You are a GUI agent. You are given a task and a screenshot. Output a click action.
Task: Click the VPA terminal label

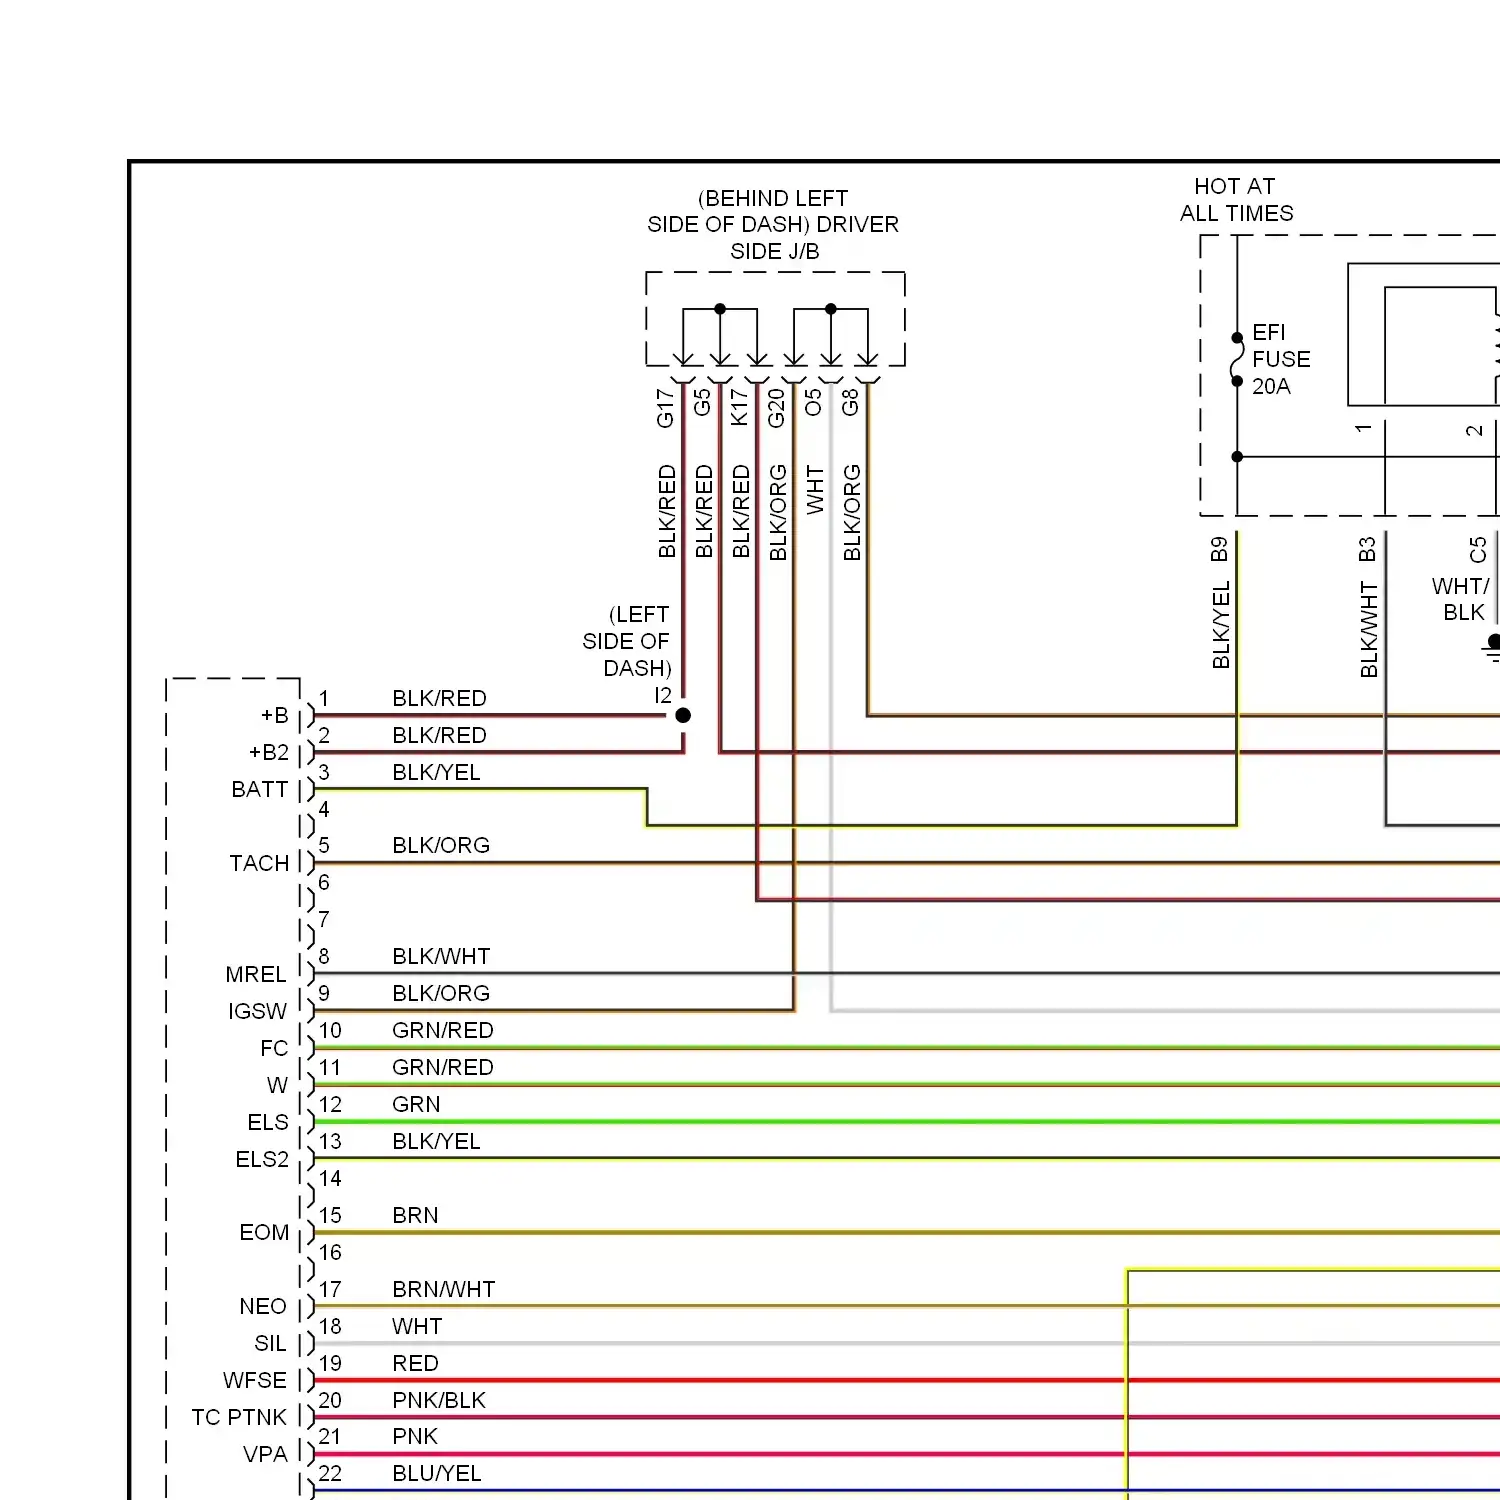coord(265,1455)
